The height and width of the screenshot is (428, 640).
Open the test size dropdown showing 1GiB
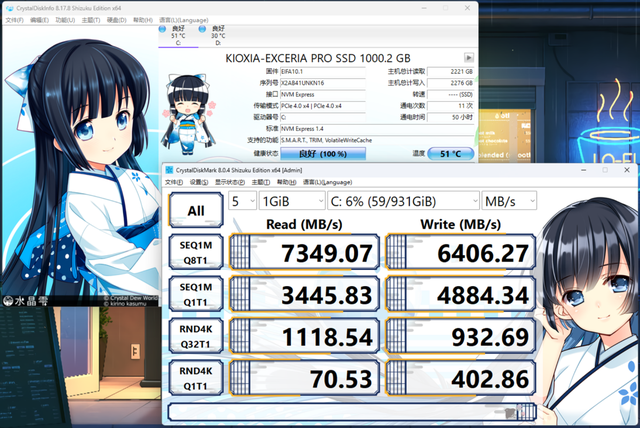[x=292, y=201]
